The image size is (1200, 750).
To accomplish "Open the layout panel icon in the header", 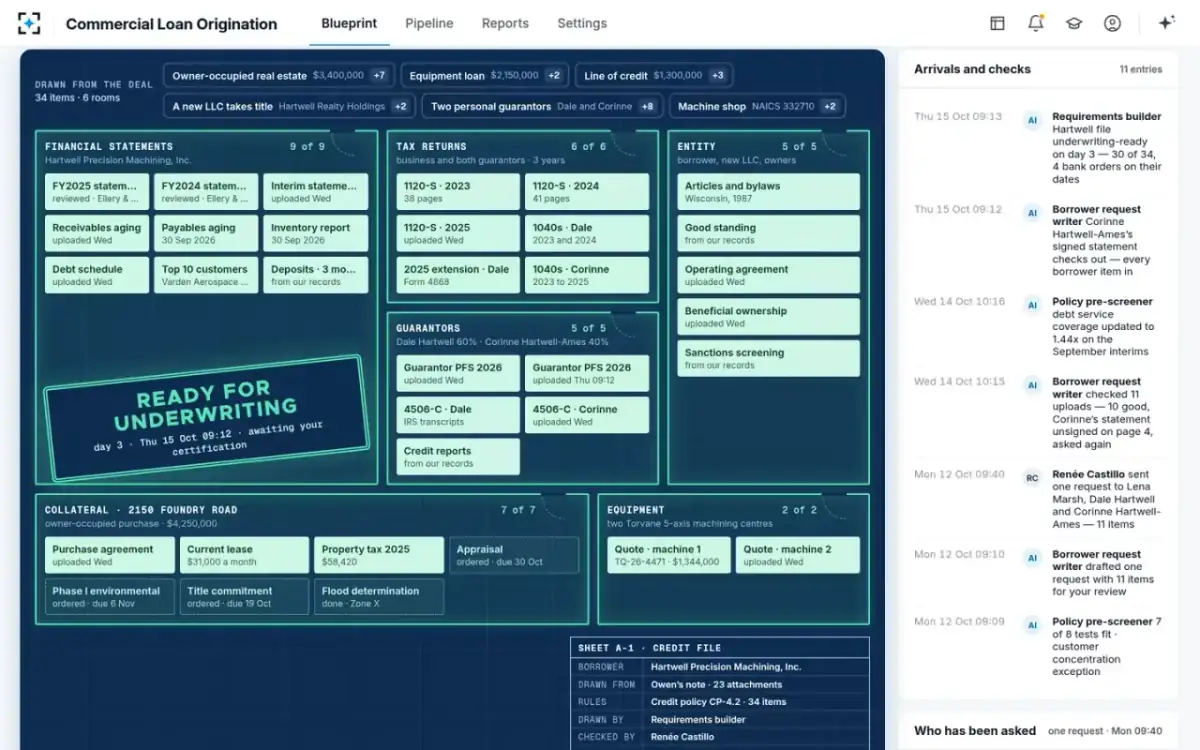I will tap(997, 23).
